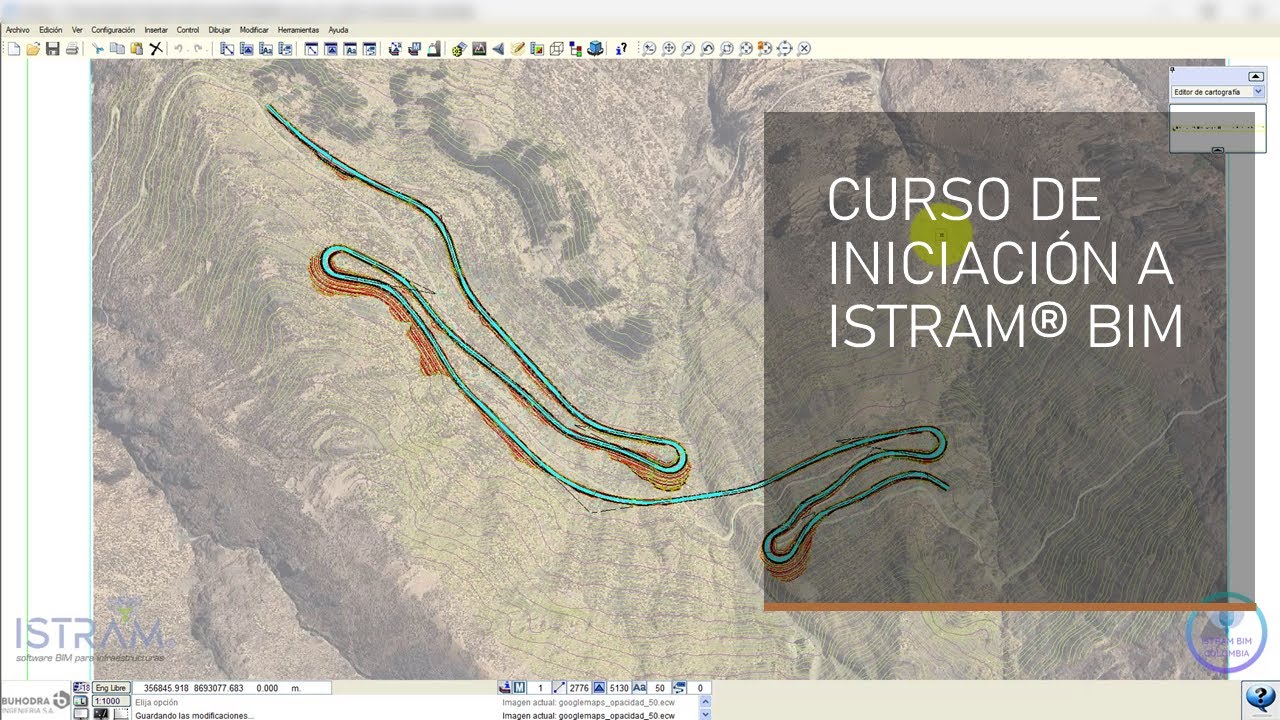
Task: Click the value field showing 2776
Action: click(x=579, y=688)
